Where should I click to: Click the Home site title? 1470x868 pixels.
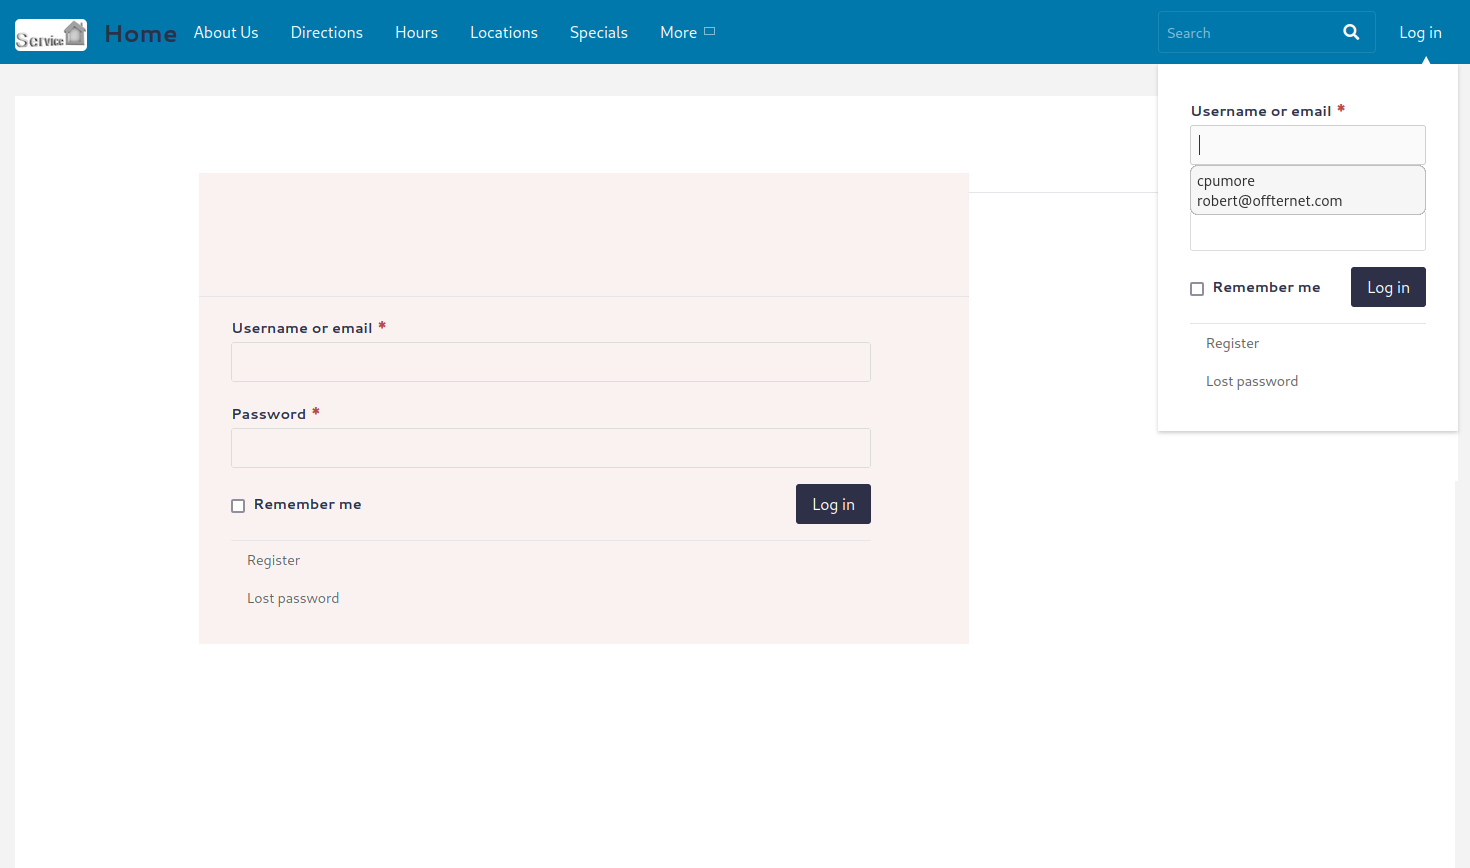click(141, 34)
